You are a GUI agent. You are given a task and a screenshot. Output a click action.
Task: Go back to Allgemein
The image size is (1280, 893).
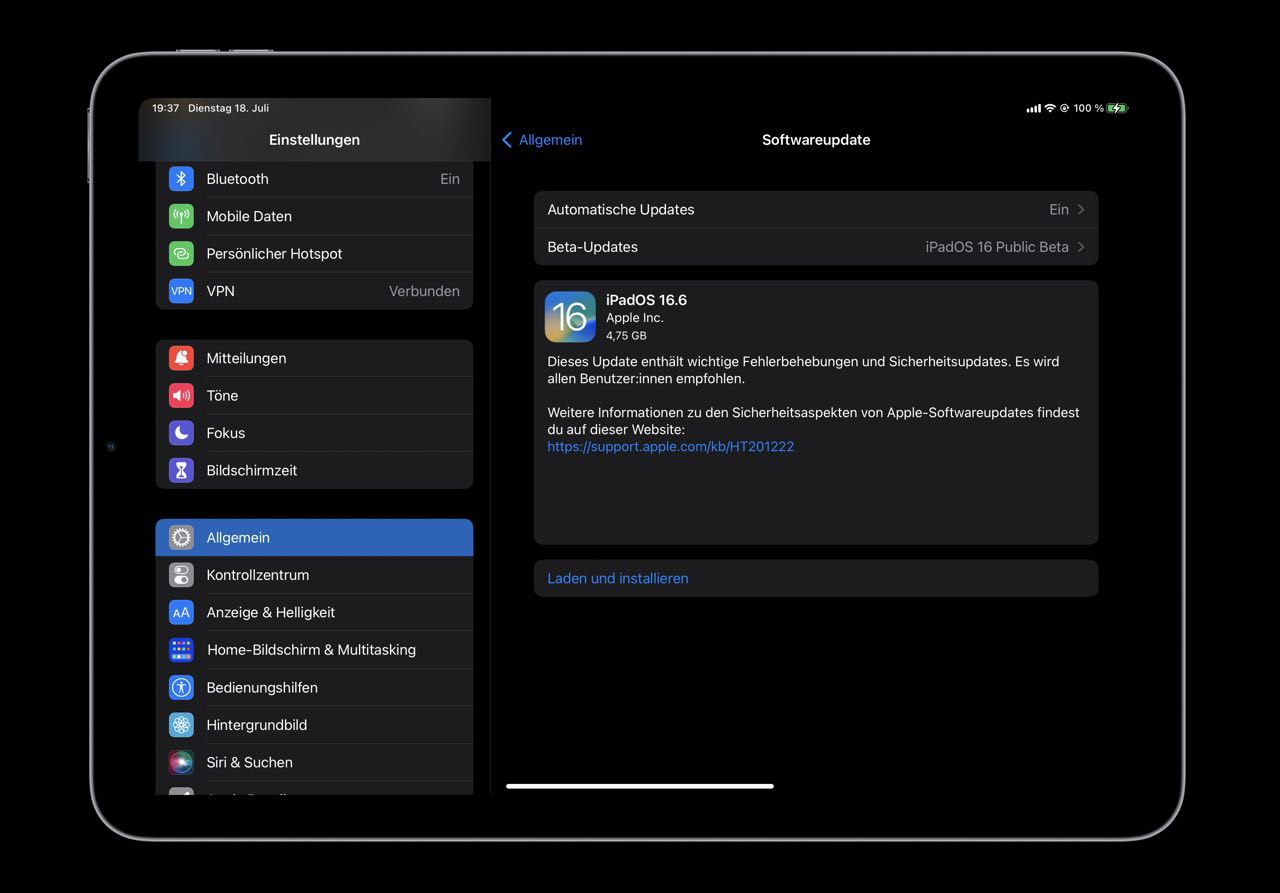tap(542, 140)
